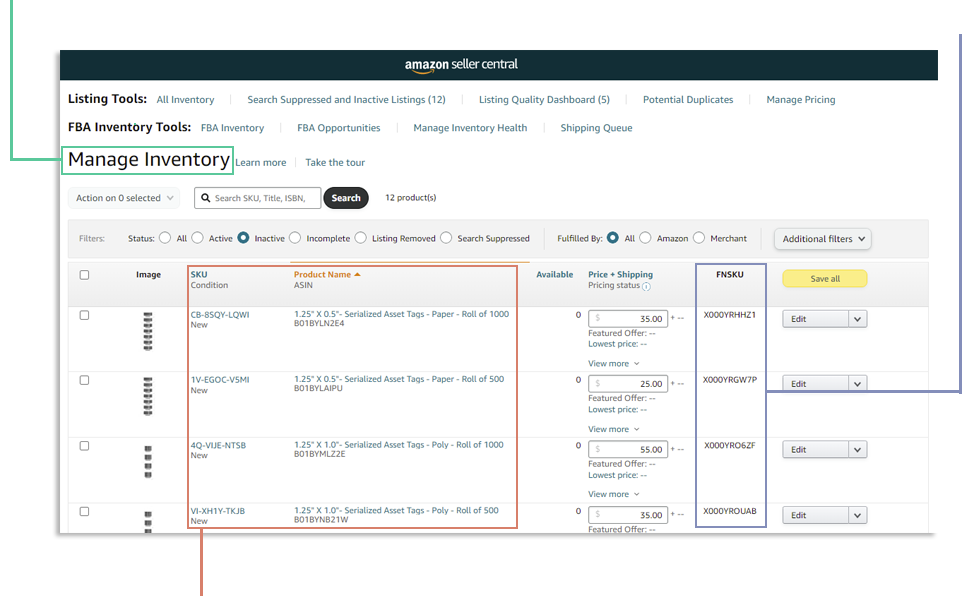Open Potential Duplicates

point(688,100)
